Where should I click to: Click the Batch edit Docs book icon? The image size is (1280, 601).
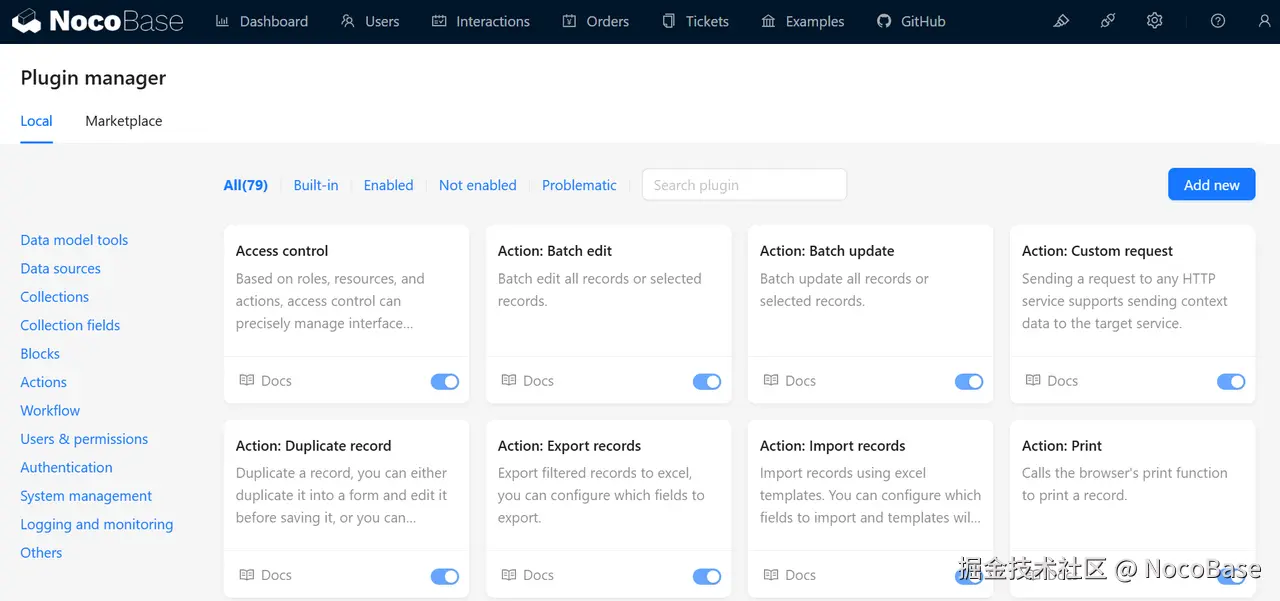[509, 380]
